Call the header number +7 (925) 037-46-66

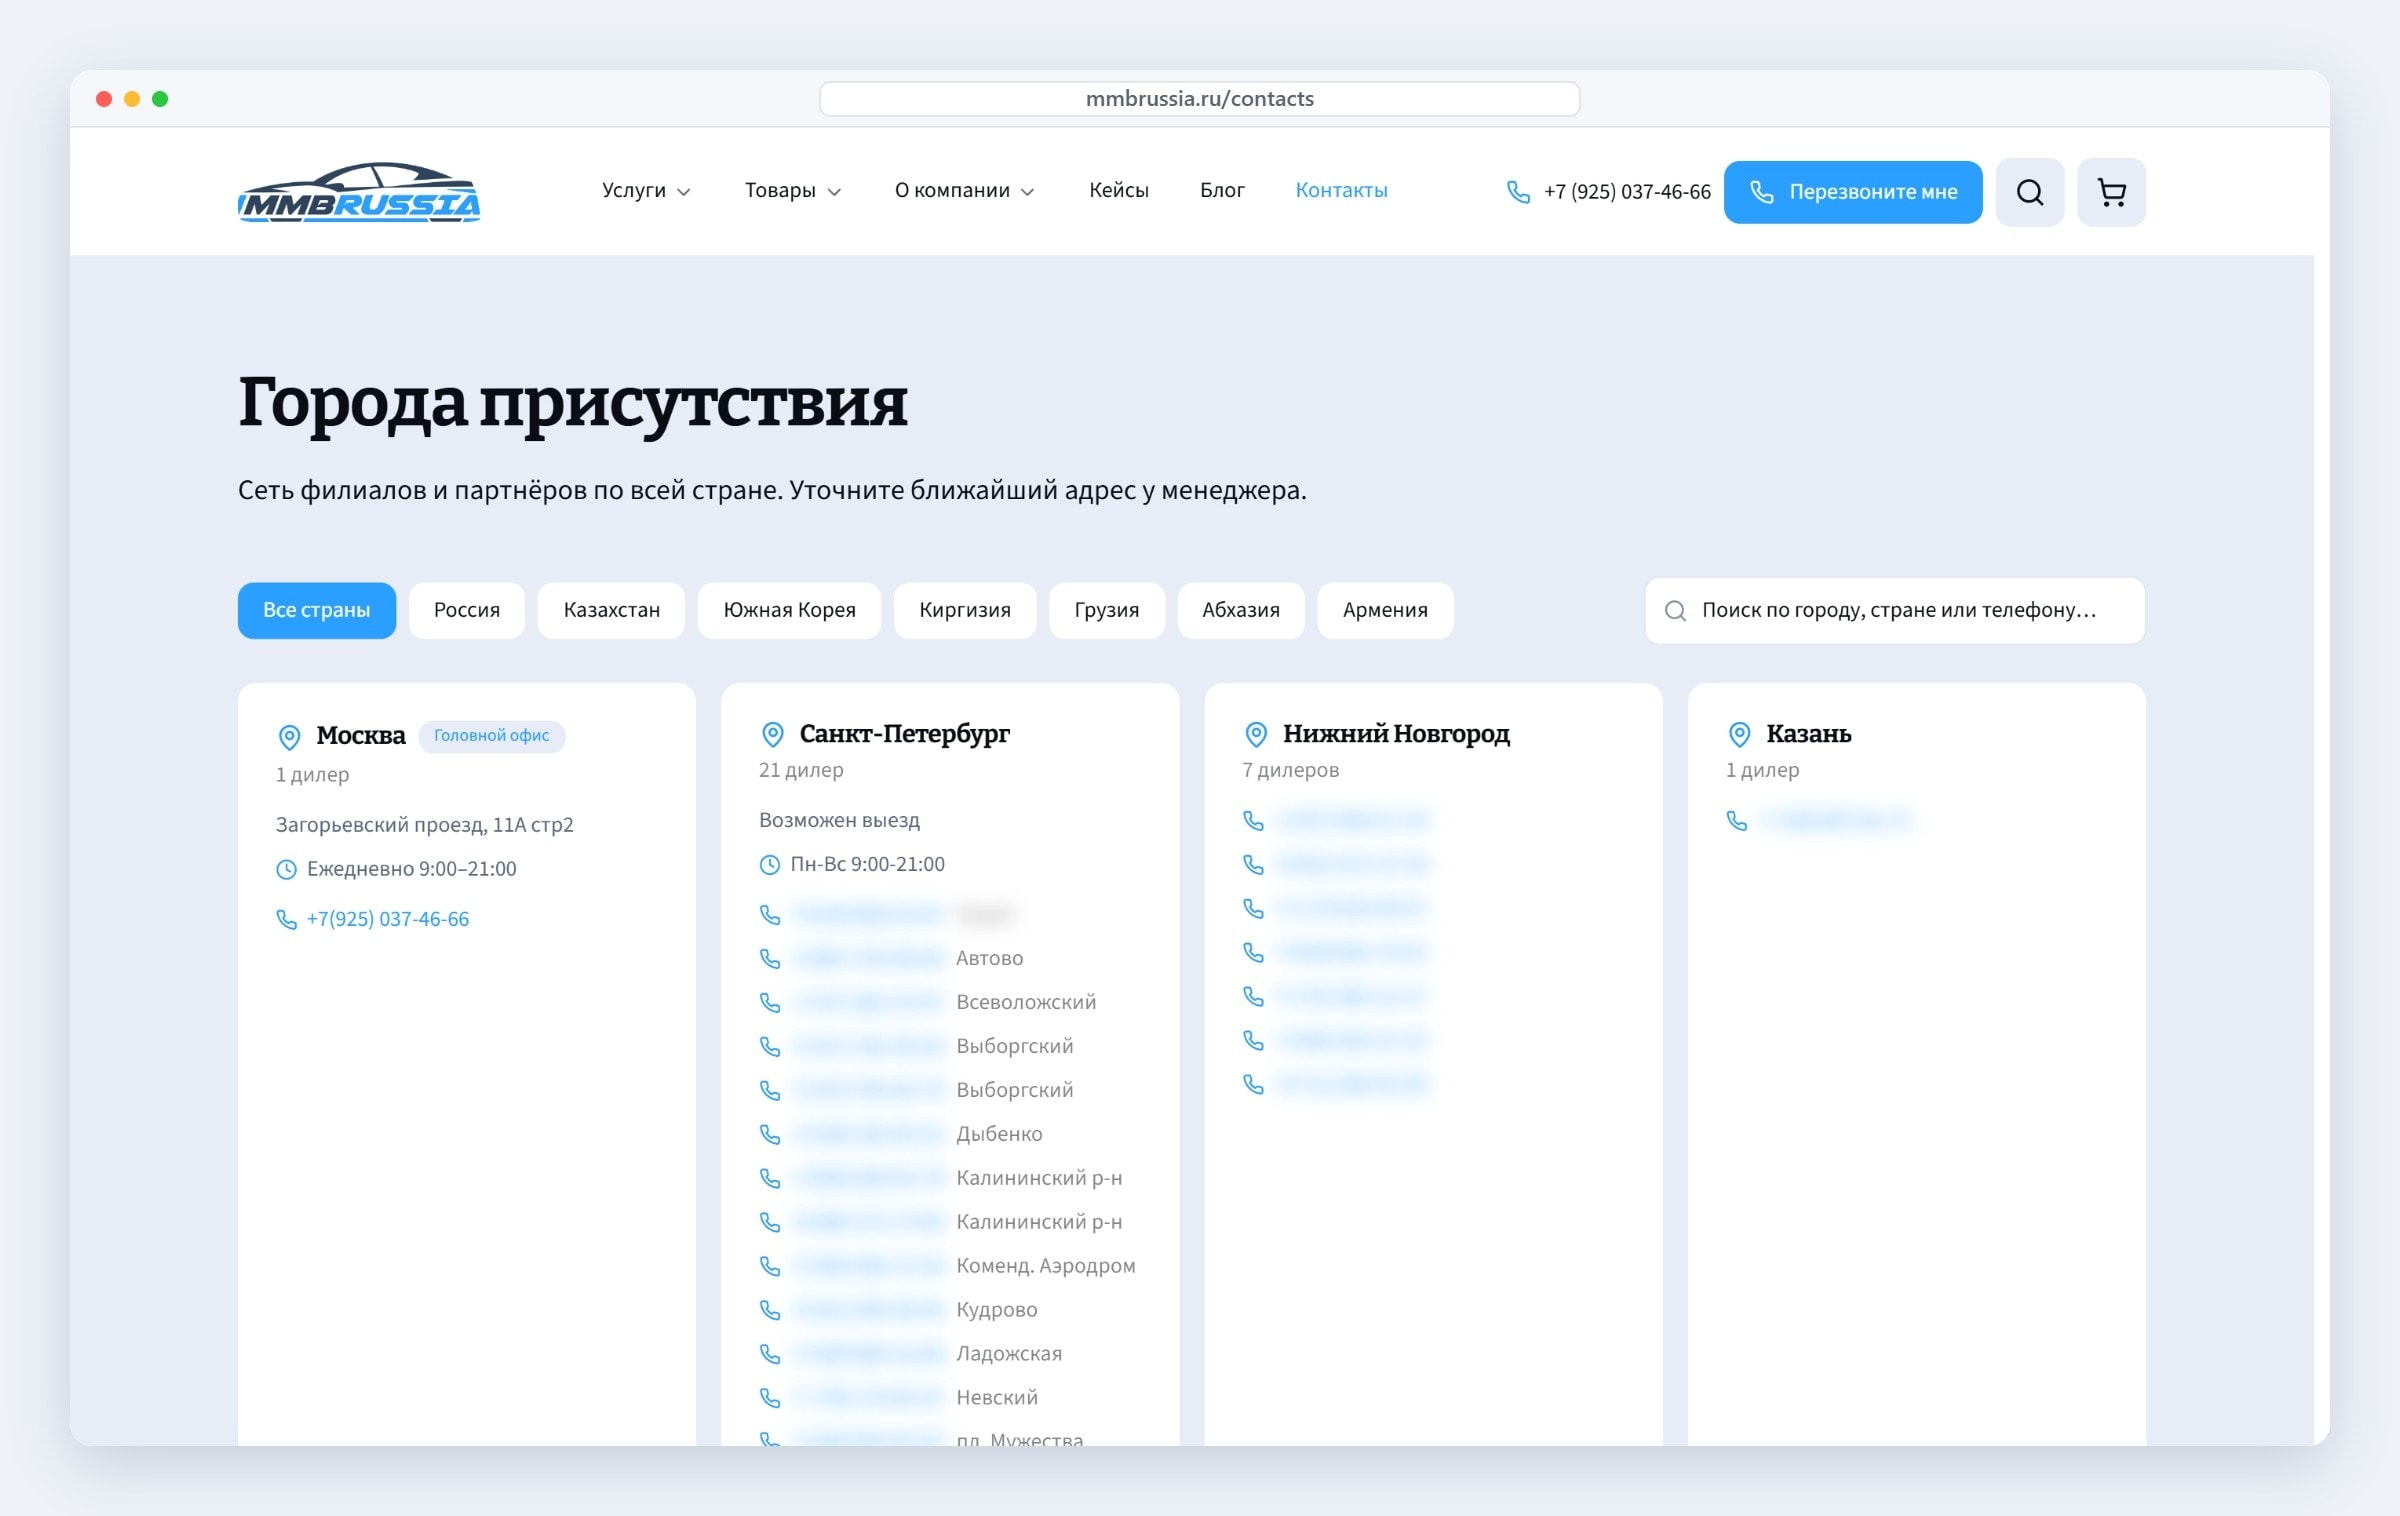[1627, 192]
